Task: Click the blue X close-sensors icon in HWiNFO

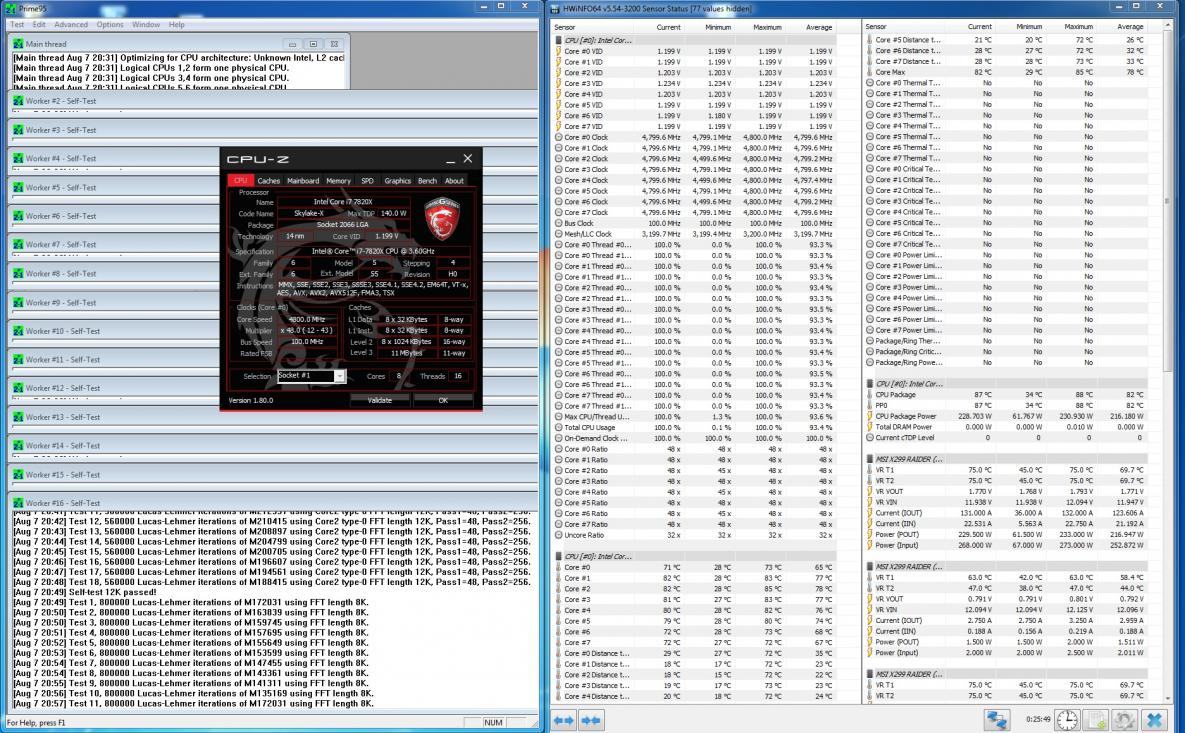Action: click(x=1154, y=720)
